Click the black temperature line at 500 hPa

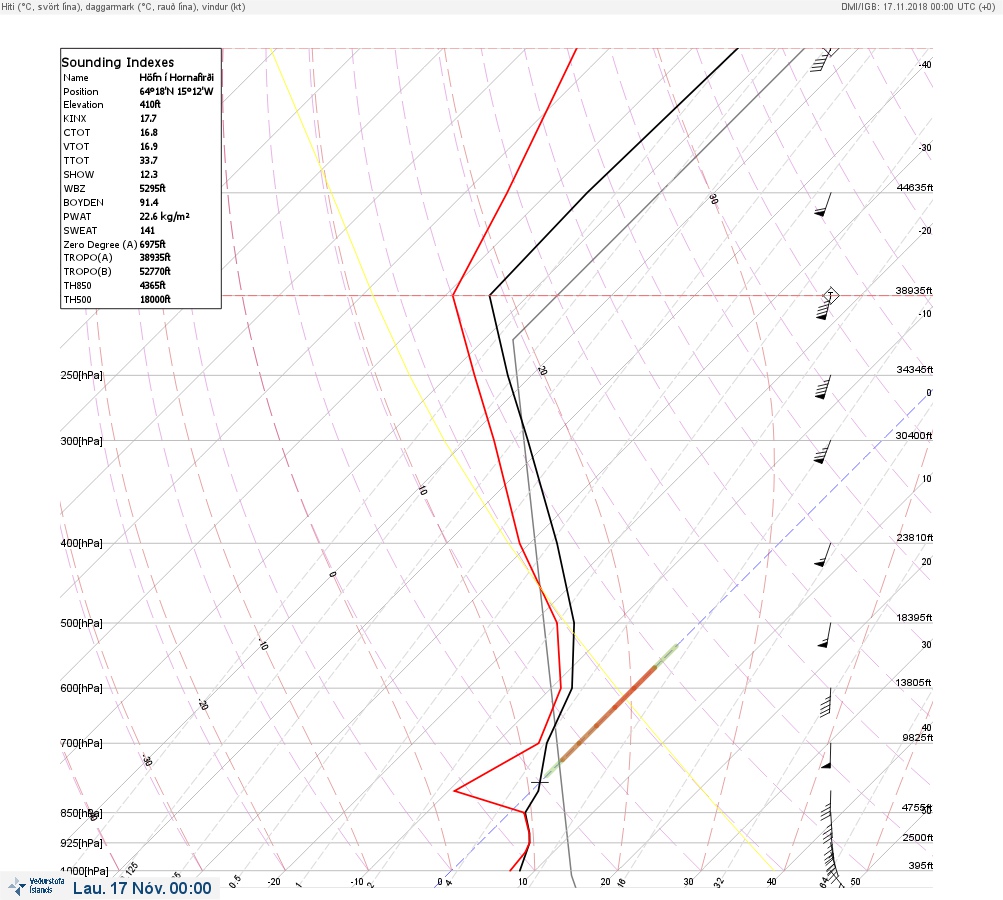pos(574,623)
